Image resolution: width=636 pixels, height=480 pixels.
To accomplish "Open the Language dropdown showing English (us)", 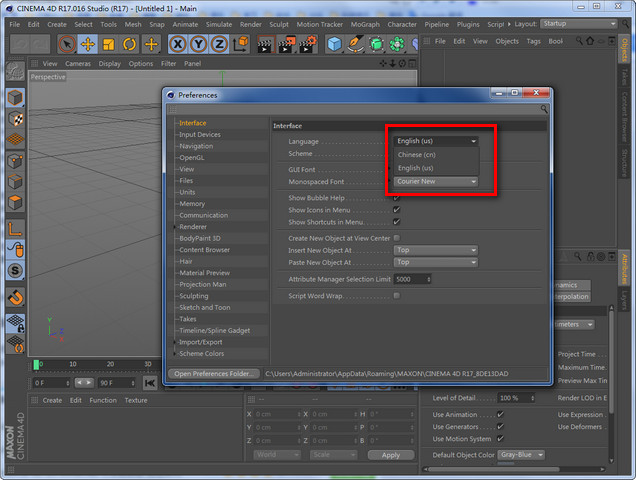I will [x=436, y=141].
